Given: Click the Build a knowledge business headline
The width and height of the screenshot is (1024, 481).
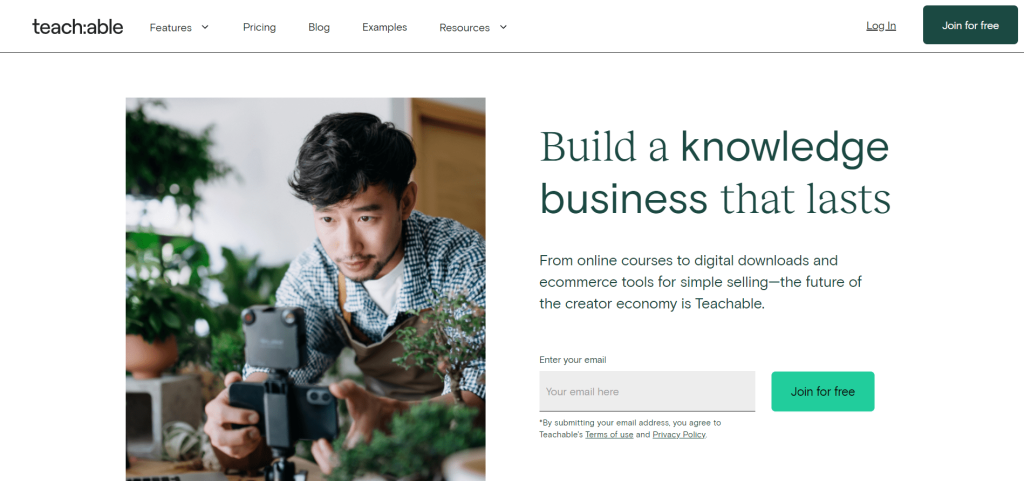Looking at the screenshot, I should [715, 173].
